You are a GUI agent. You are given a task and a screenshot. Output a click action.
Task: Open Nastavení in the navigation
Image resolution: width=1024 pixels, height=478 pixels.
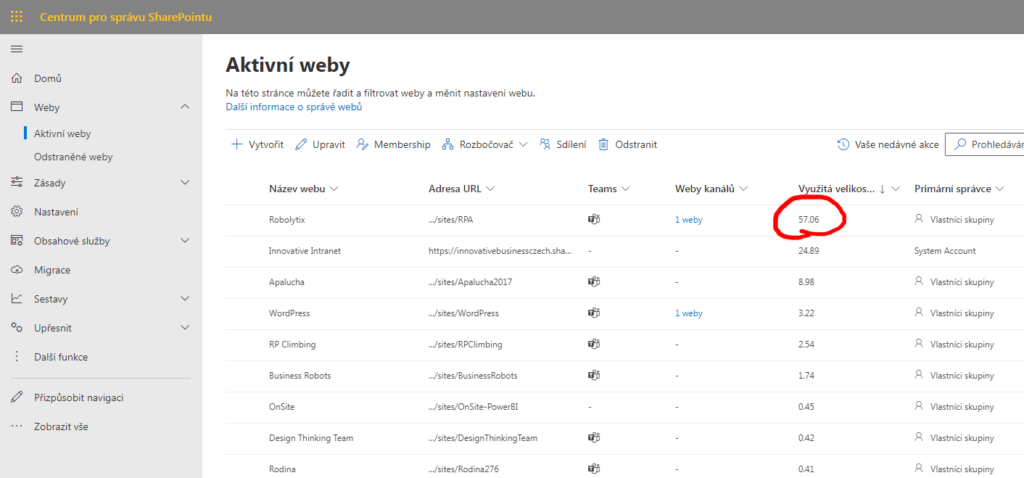tap(56, 212)
